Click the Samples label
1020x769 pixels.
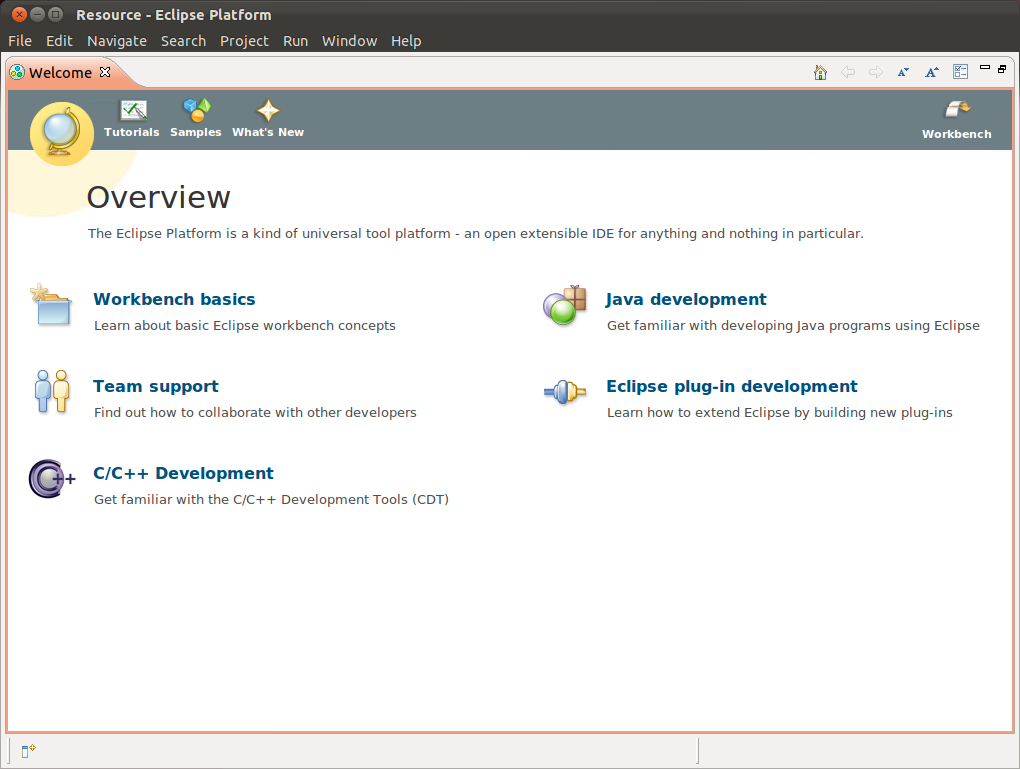coord(196,132)
